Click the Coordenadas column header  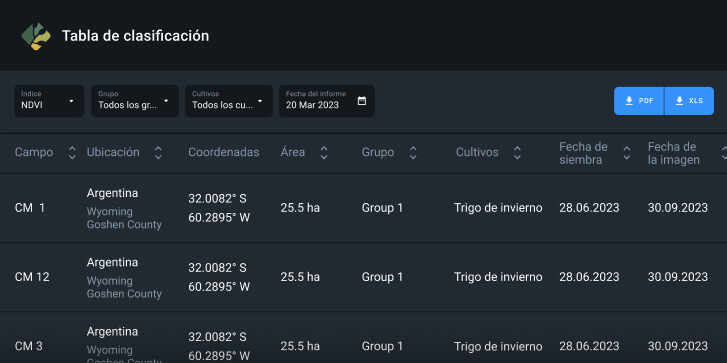coord(223,152)
